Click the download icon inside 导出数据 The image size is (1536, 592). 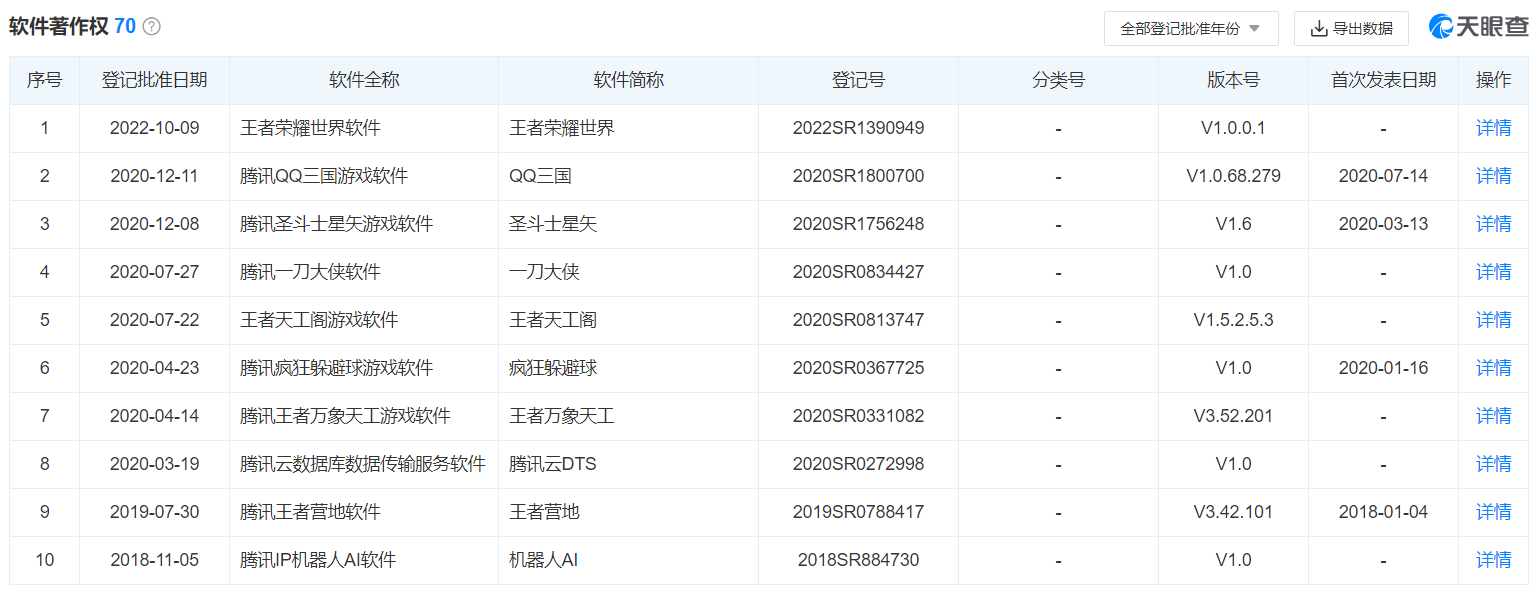[x=1318, y=28]
